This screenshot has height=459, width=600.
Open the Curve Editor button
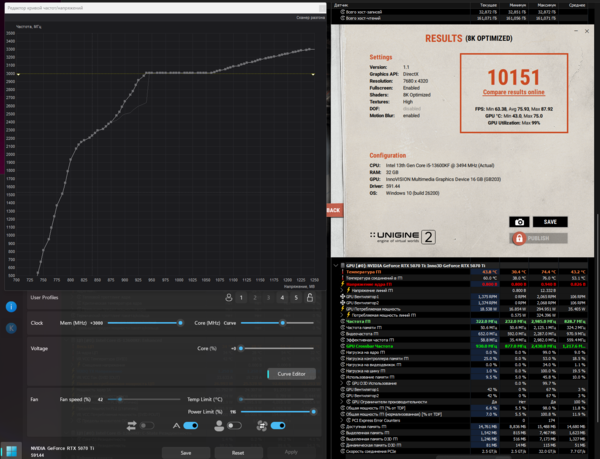tap(292, 374)
